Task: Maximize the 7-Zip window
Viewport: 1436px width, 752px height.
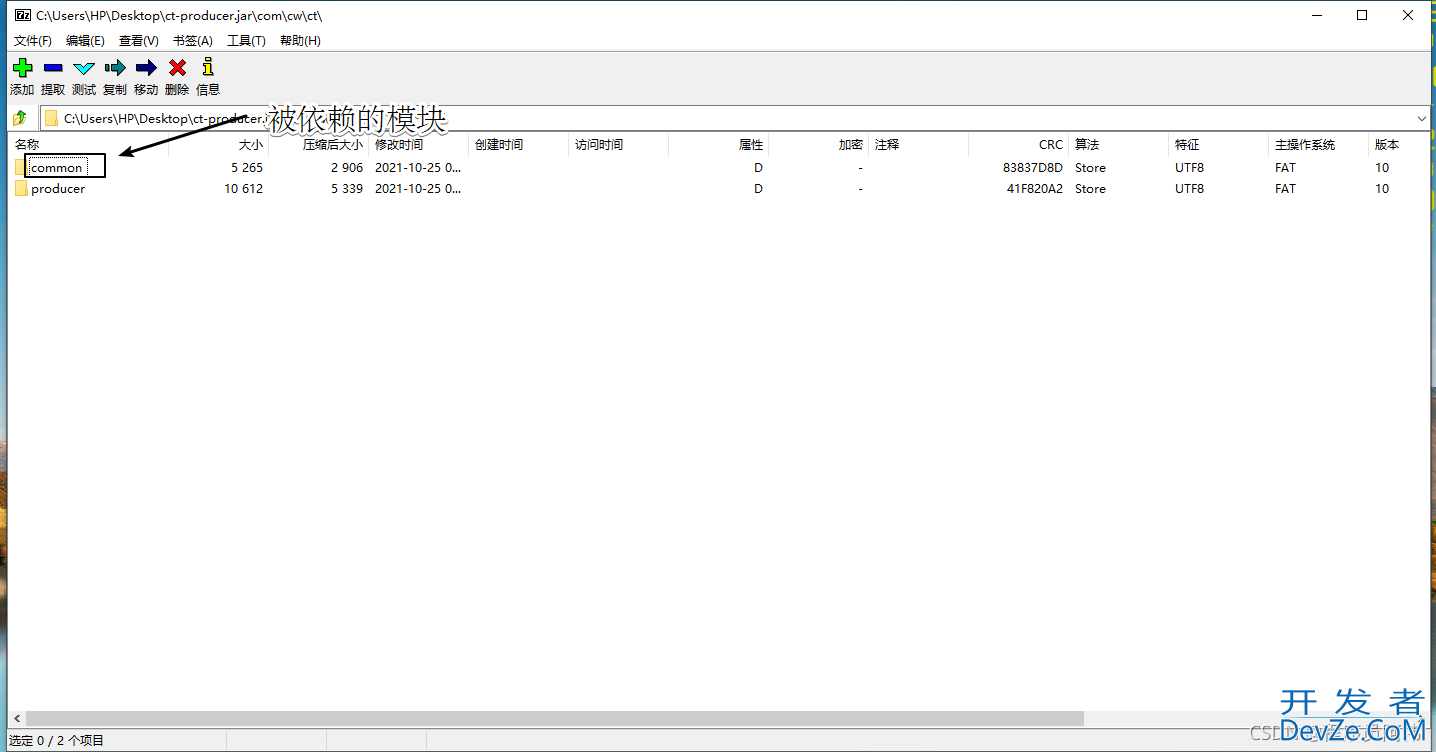Action: point(1361,15)
